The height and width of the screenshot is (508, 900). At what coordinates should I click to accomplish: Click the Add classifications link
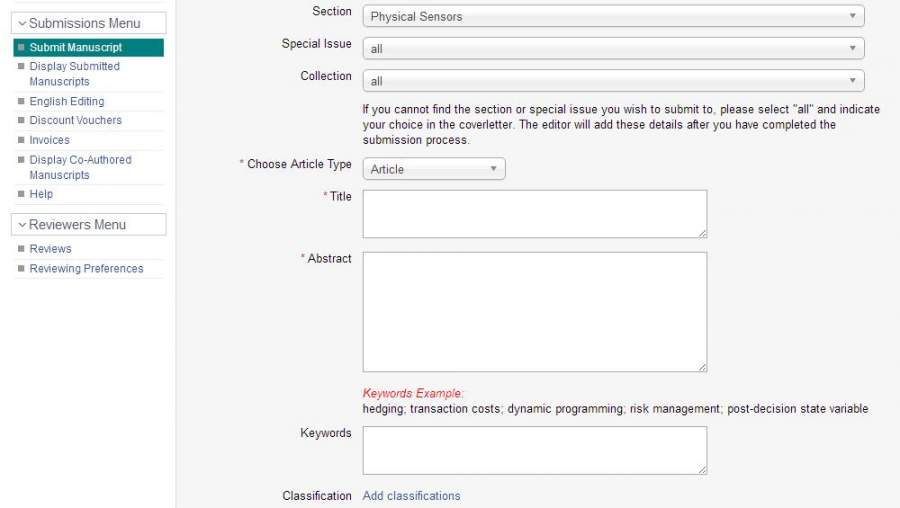(411, 496)
